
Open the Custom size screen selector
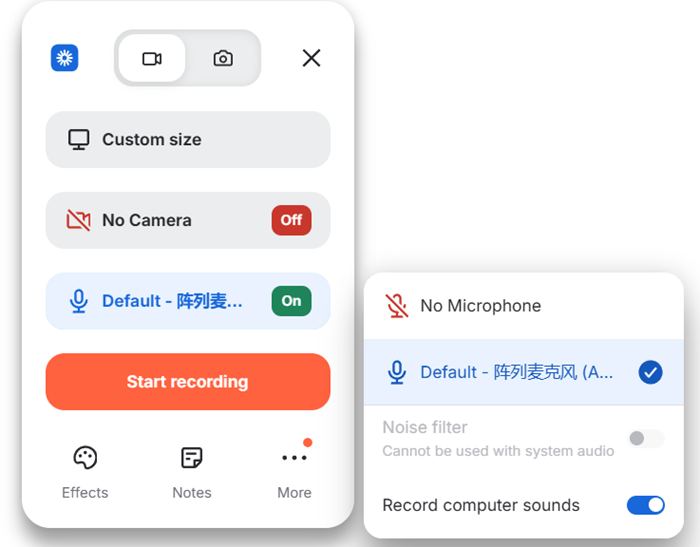188,140
